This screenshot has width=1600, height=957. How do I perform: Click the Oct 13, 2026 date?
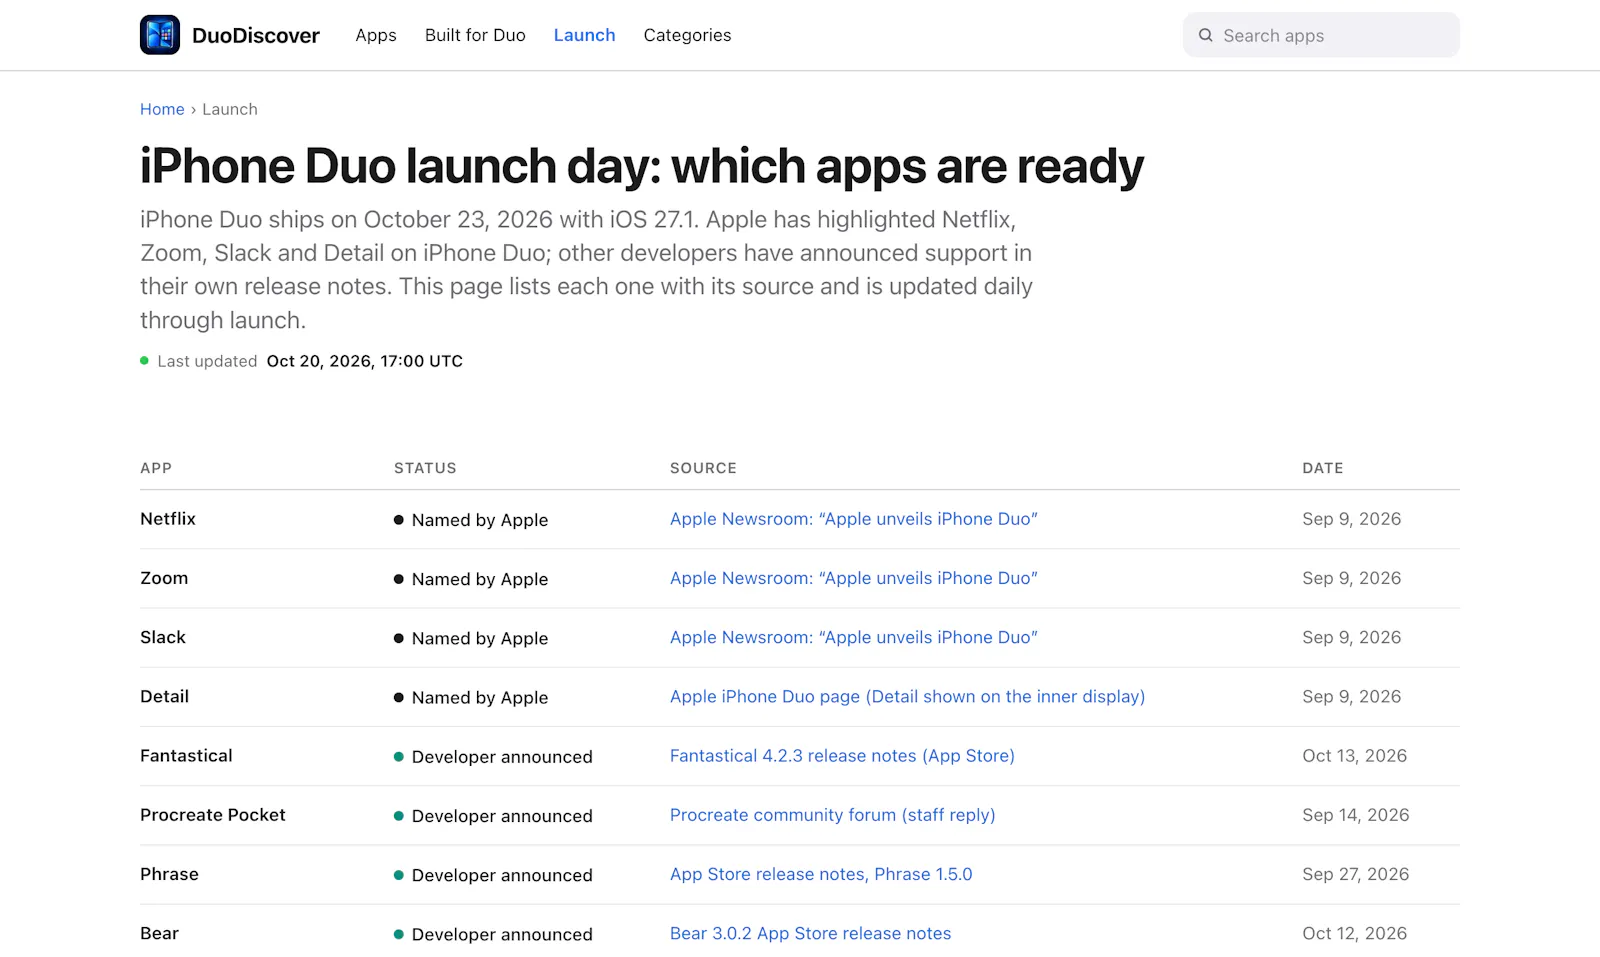[1355, 756]
